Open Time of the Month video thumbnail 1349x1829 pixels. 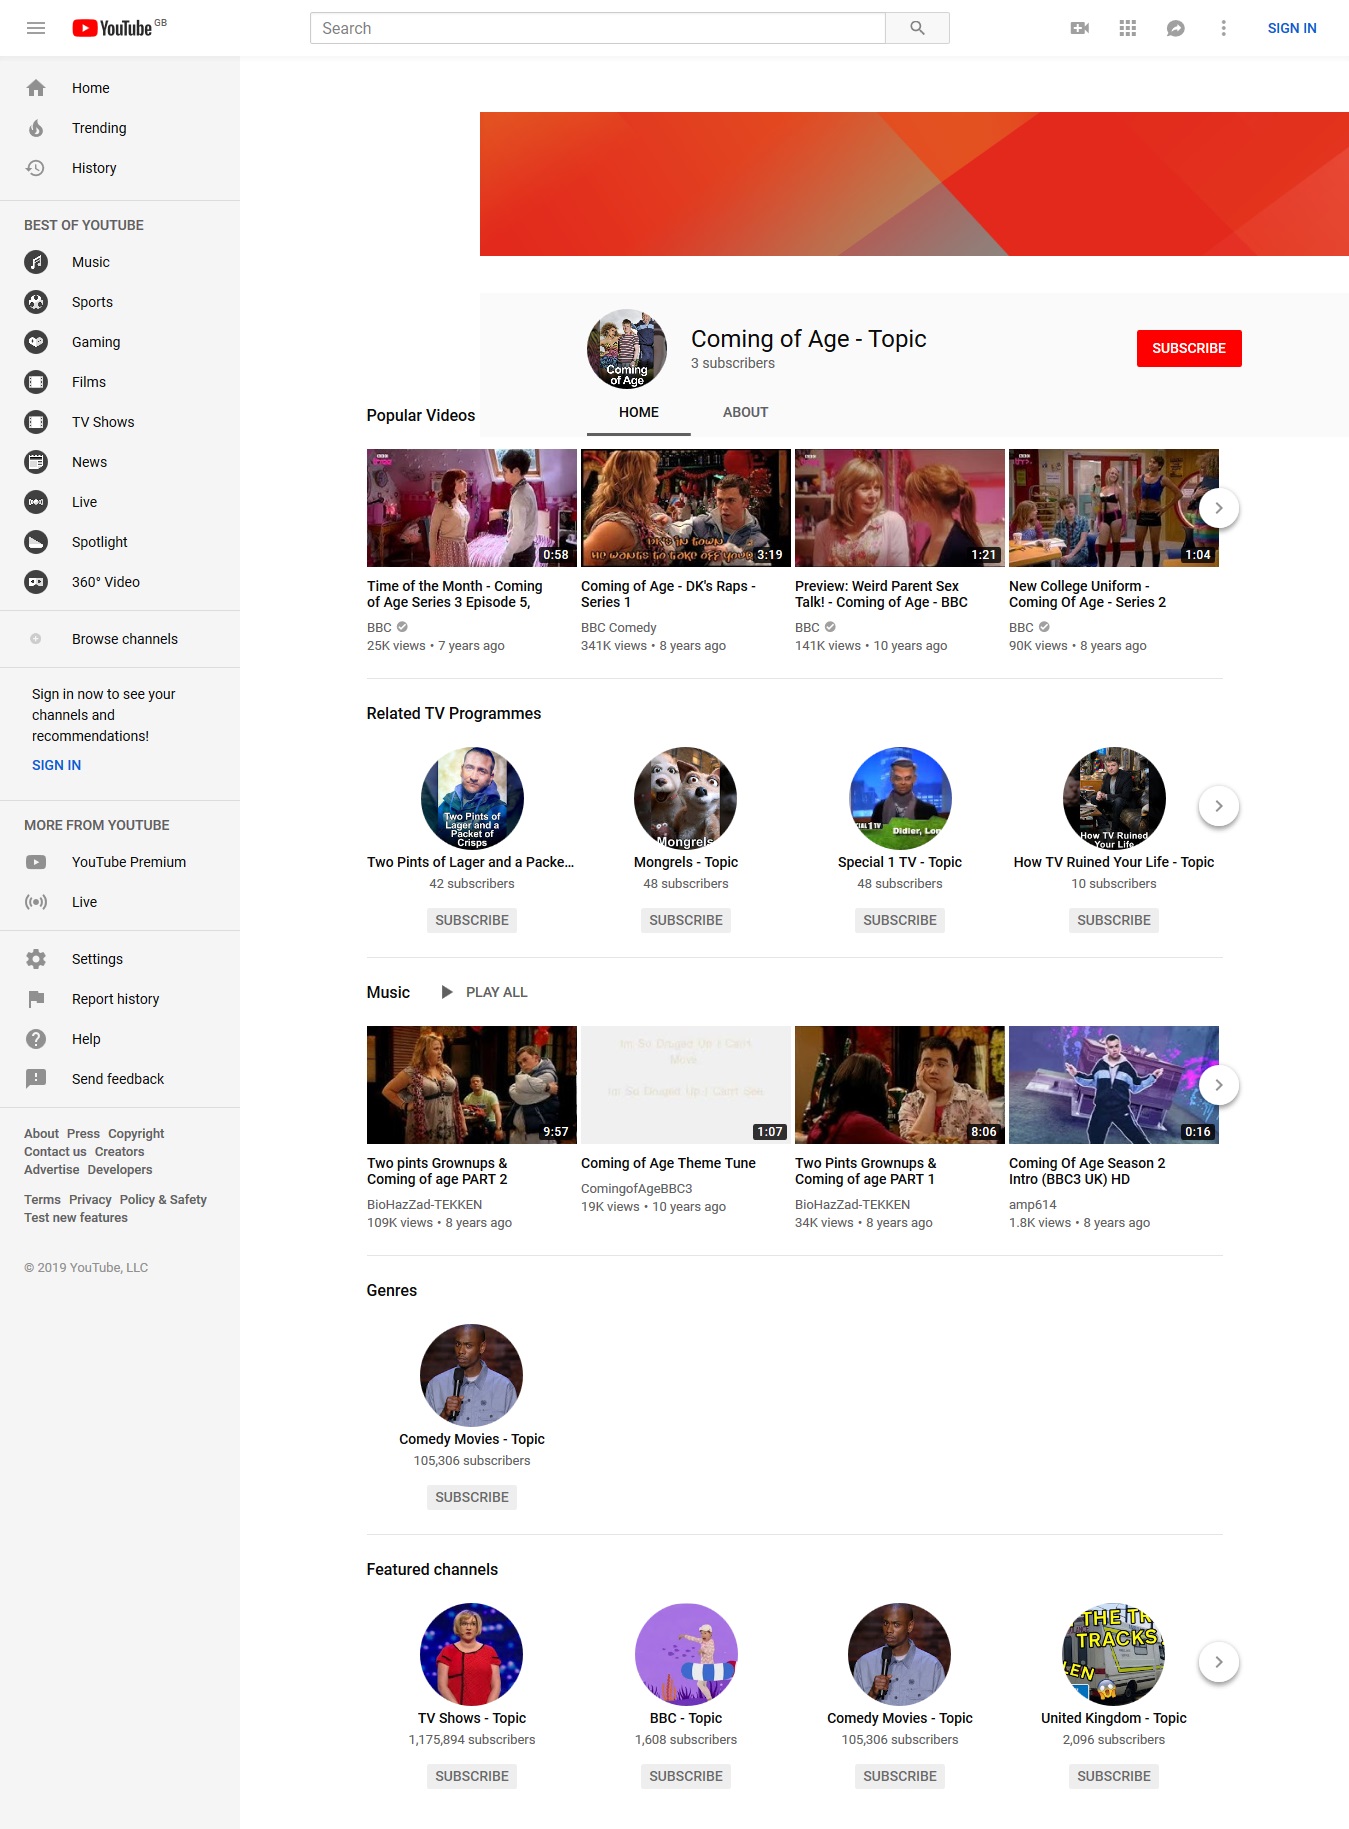click(472, 508)
